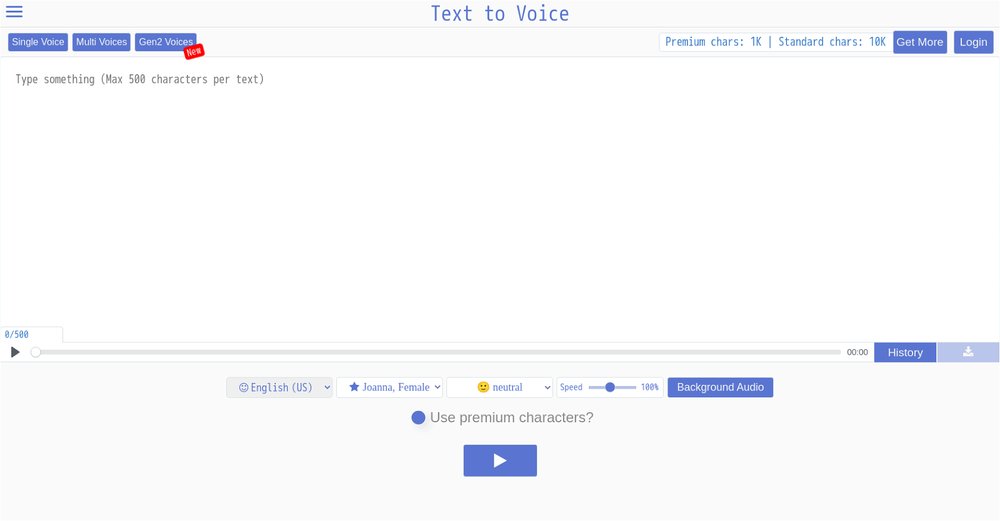The width and height of the screenshot is (1000, 521).
Task: Open the History panel
Action: [x=905, y=352]
